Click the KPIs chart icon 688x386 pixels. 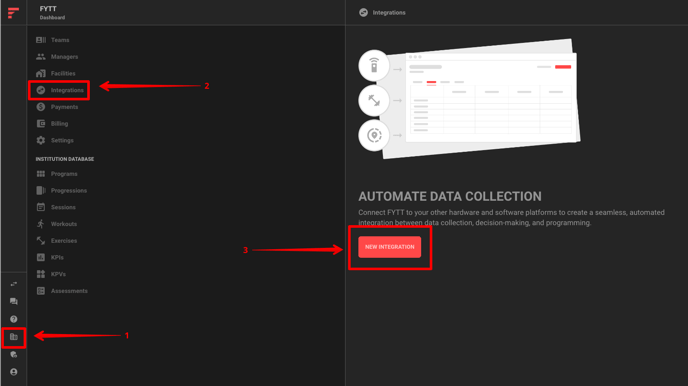point(41,257)
